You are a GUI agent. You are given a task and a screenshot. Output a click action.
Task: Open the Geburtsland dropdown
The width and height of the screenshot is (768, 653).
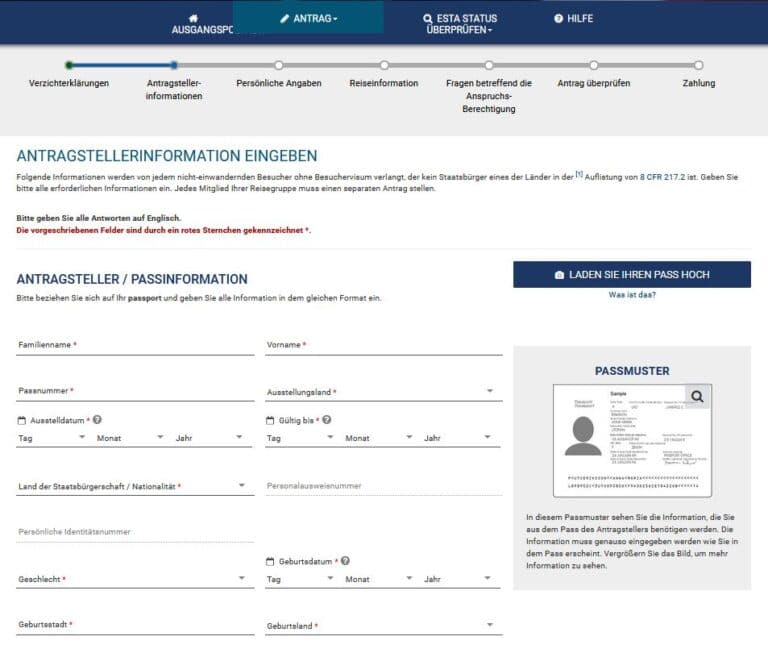pyautogui.click(x=384, y=626)
